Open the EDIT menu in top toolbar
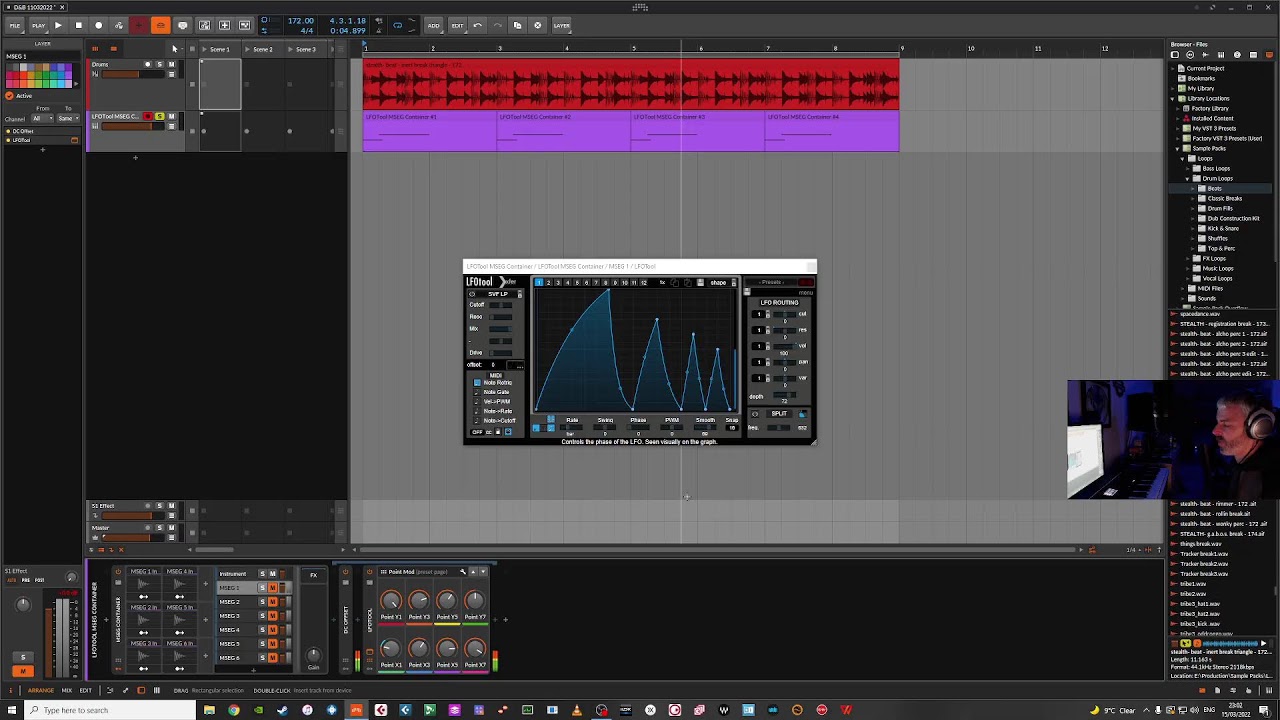 (x=457, y=25)
